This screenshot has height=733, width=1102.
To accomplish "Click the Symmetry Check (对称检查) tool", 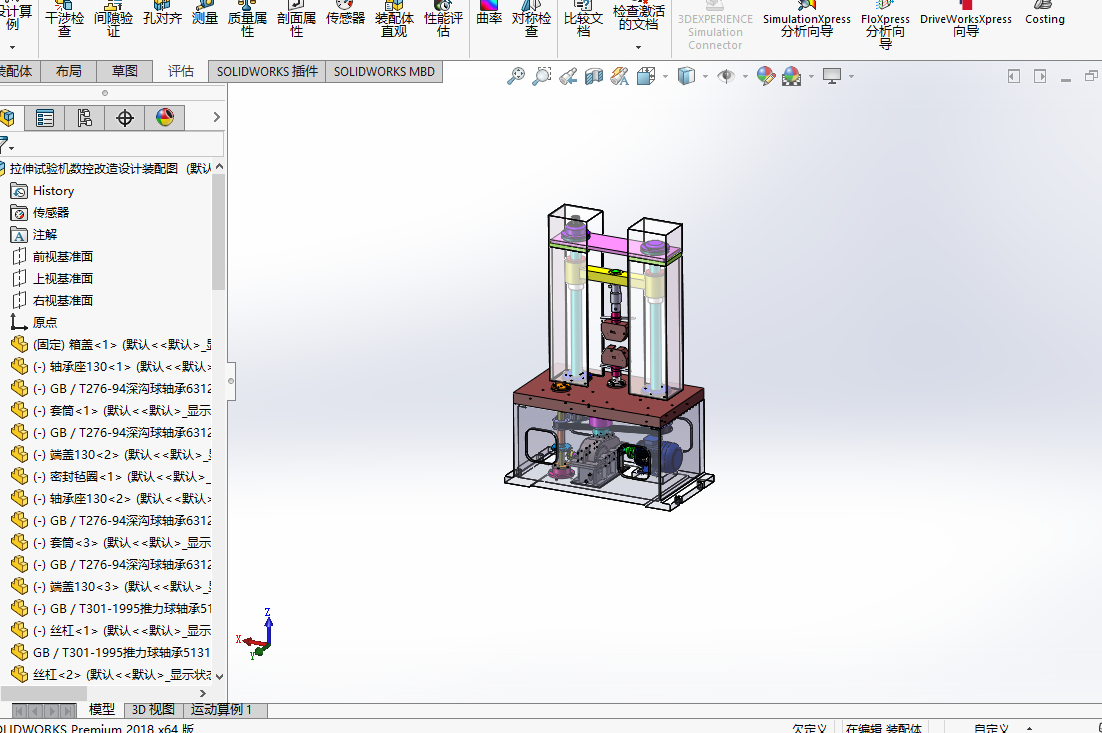I will (x=531, y=19).
